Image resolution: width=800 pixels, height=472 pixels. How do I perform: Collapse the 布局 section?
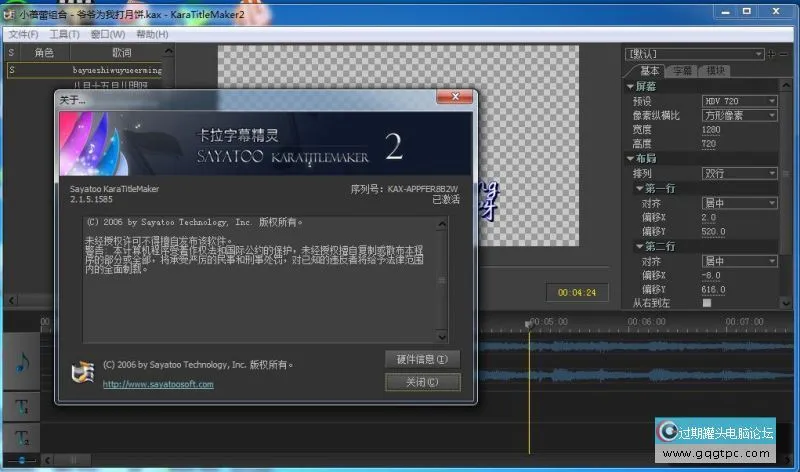(630, 159)
